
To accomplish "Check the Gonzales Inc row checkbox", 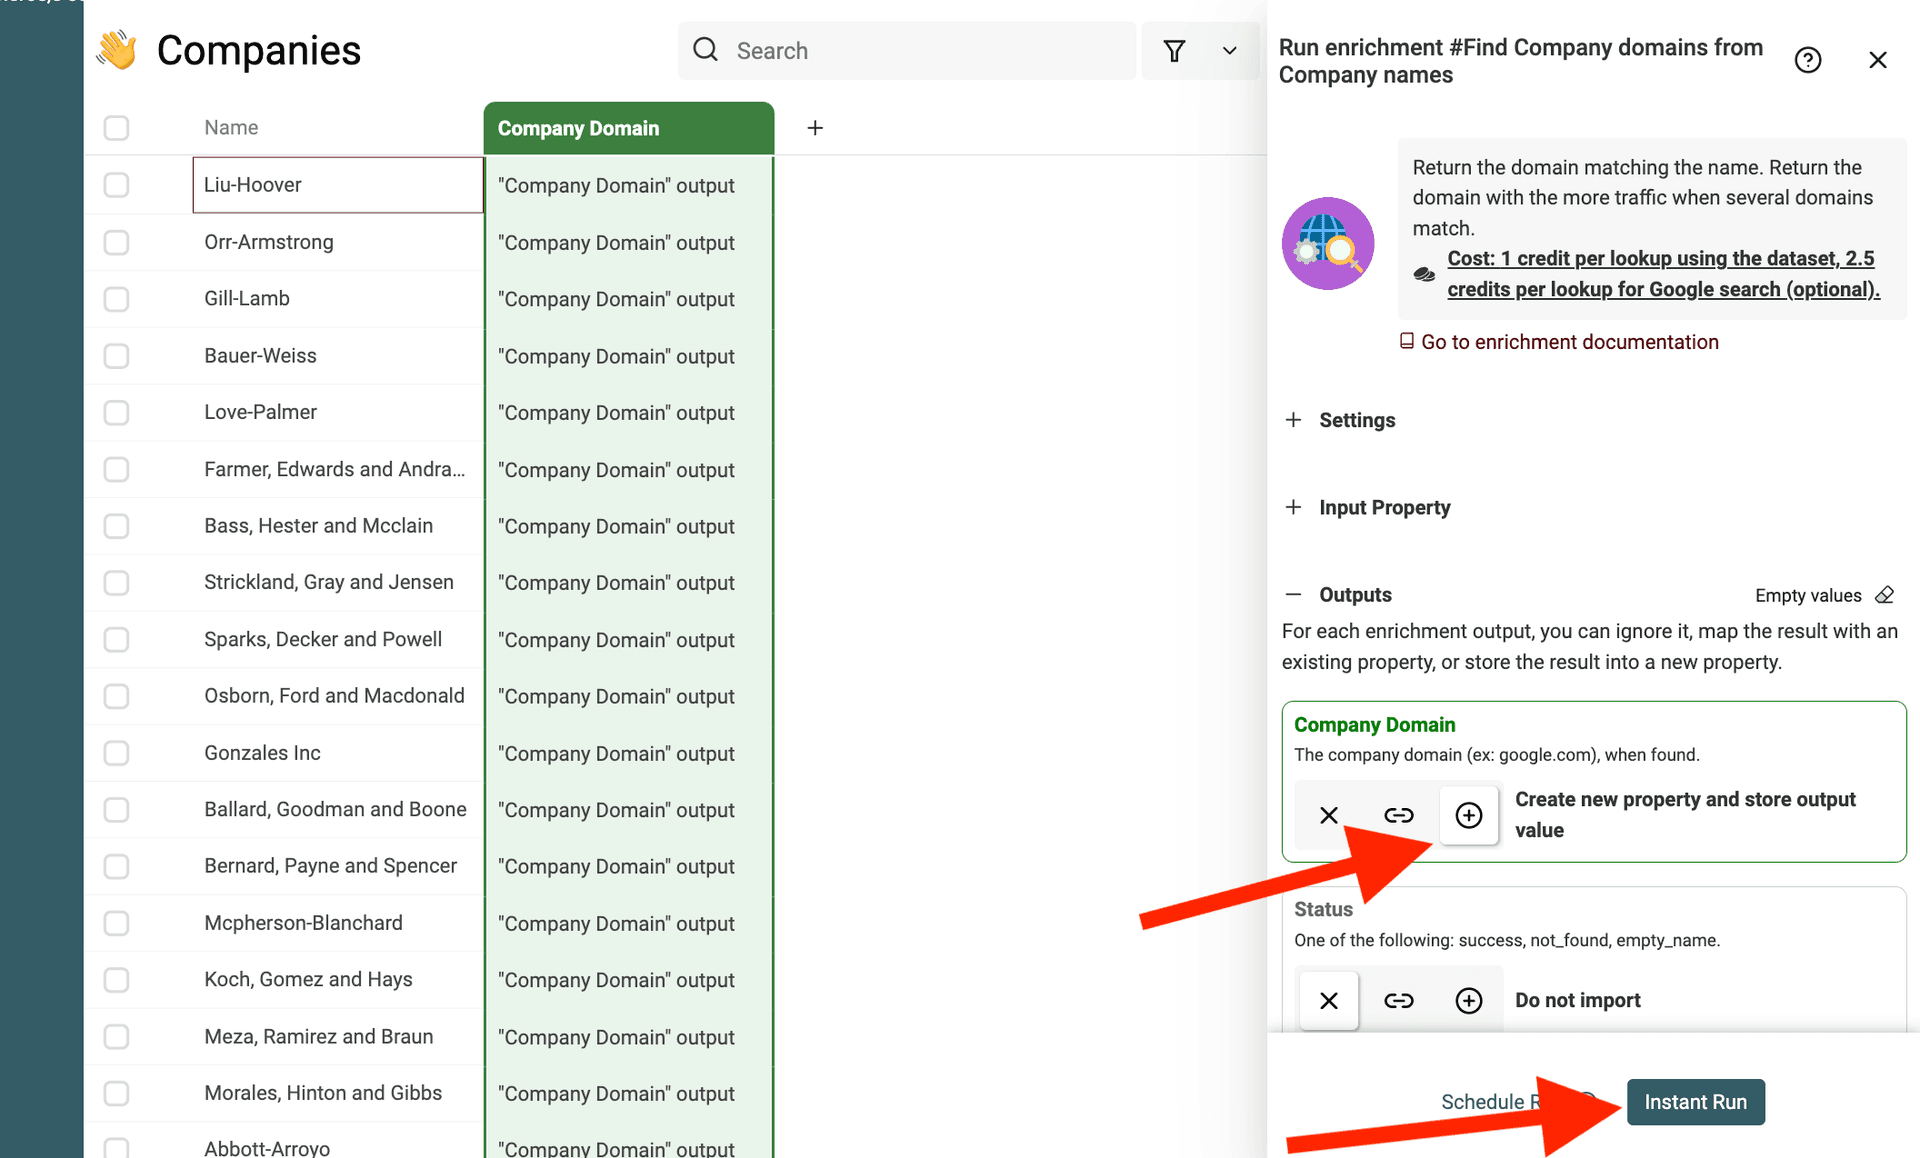I will pos(116,753).
